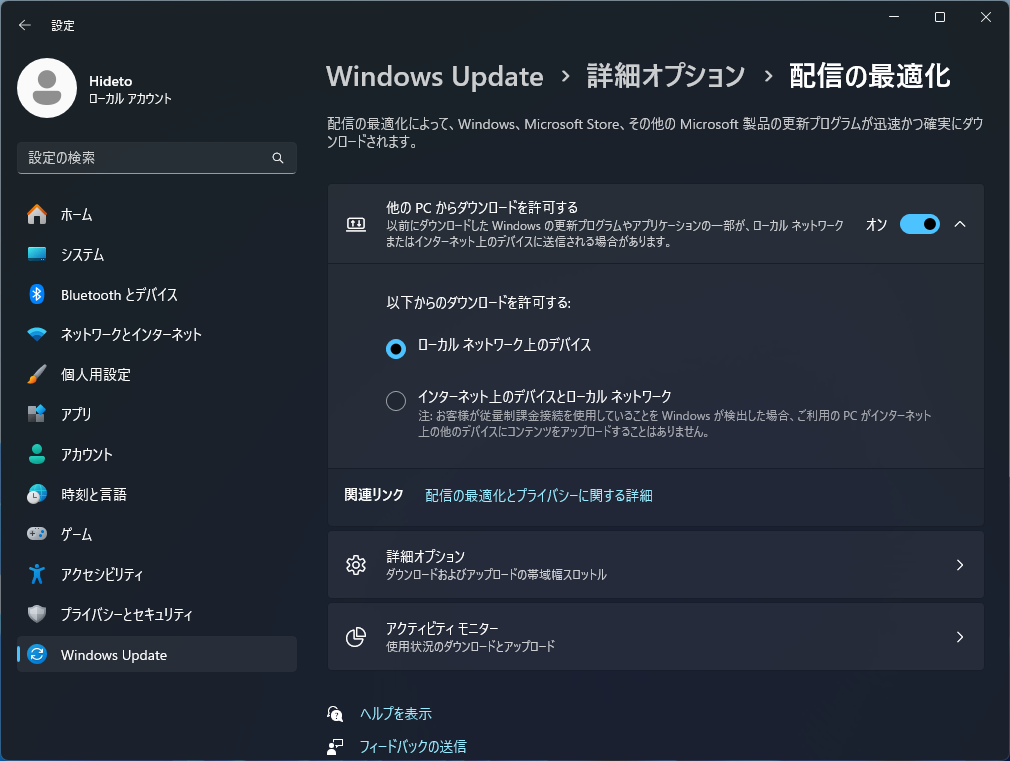Image resolution: width=1010 pixels, height=761 pixels.
Task: Open アクティビティ モニター details
Action: [655, 637]
